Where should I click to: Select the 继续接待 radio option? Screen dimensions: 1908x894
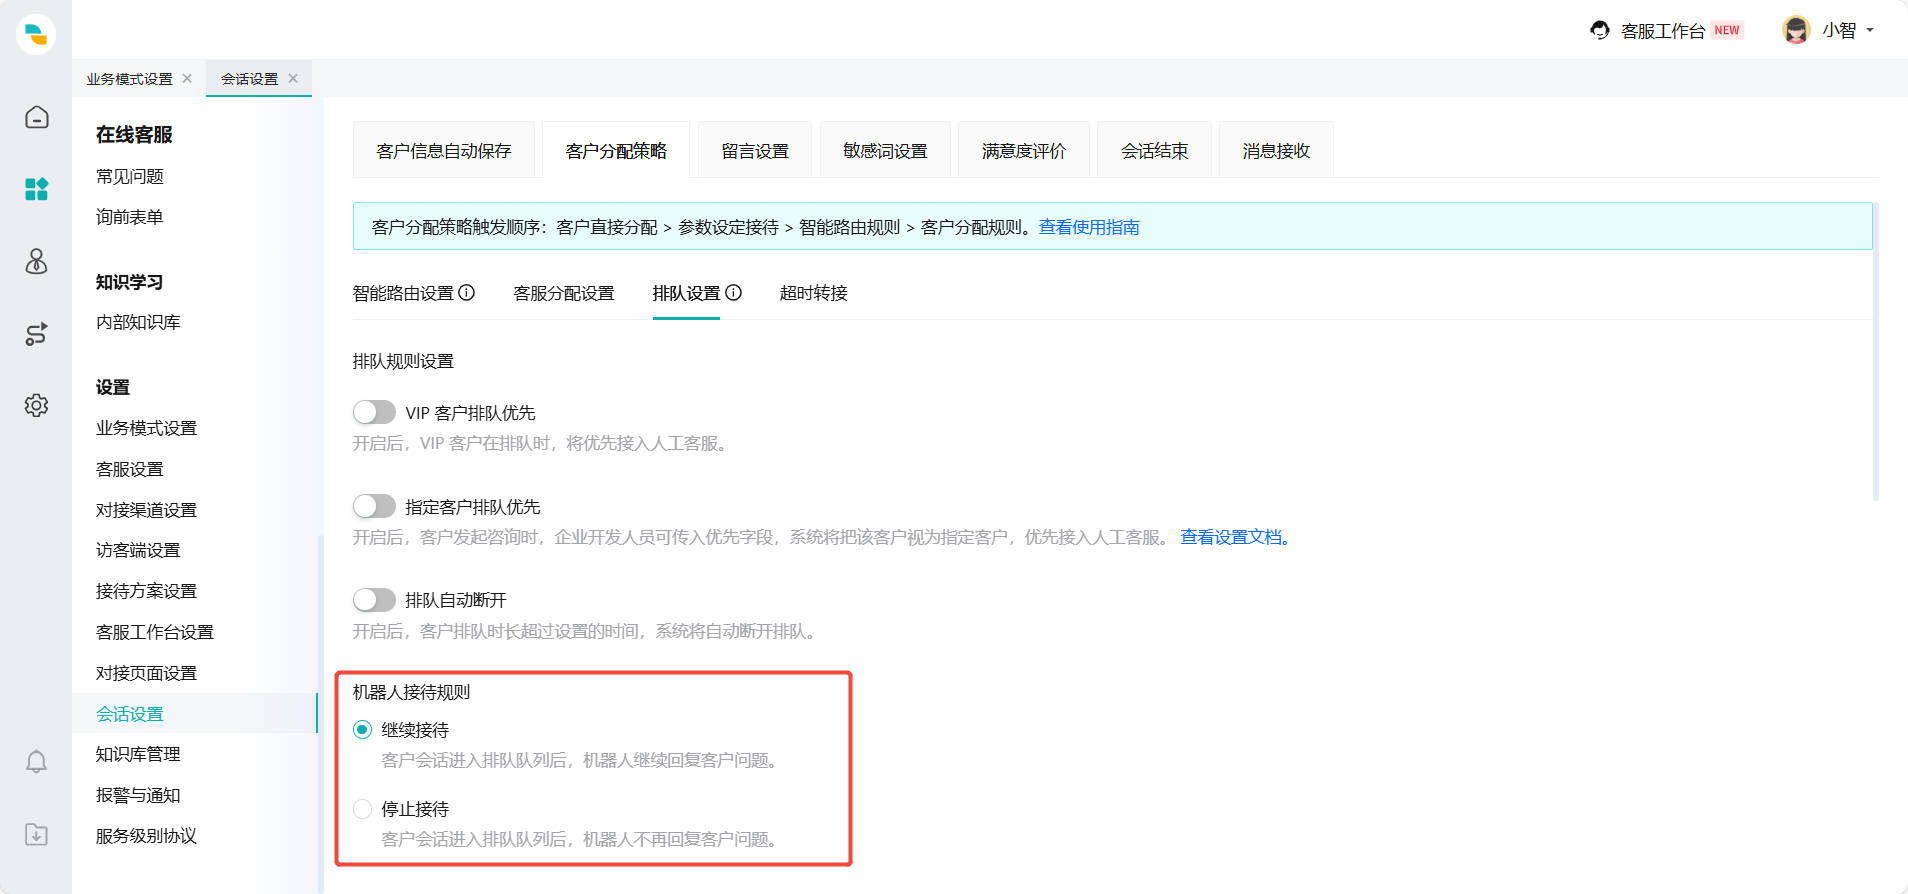click(x=362, y=730)
